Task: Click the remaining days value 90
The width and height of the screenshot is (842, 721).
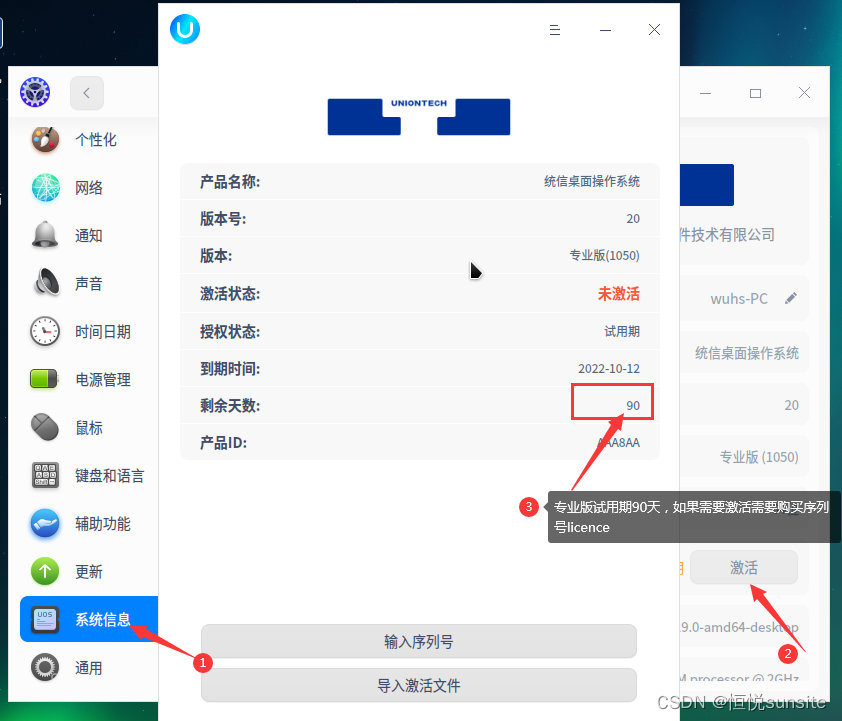Action: tap(633, 405)
